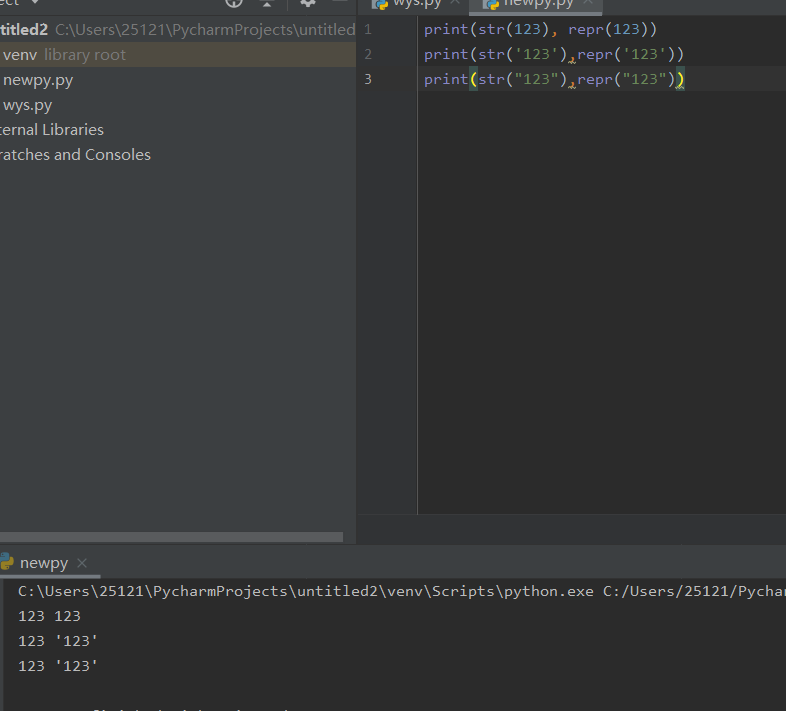Click the Scroll from Source target icon
The image size is (786, 711).
pyautogui.click(x=234, y=3)
